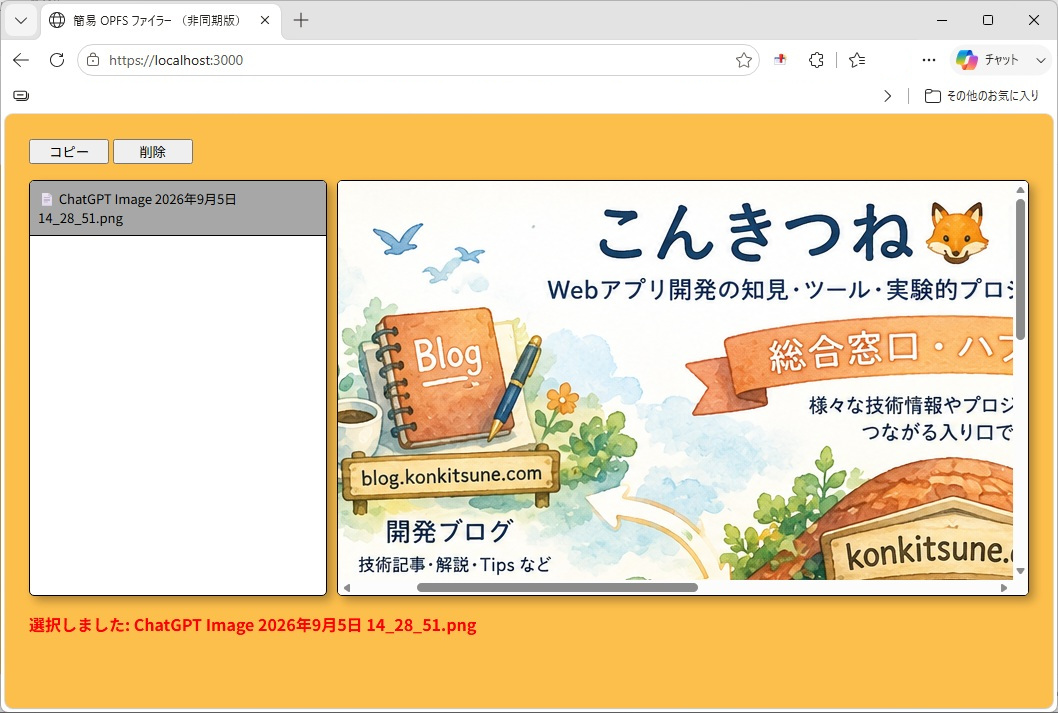
Task: Click the 削除 button
Action: [153, 152]
